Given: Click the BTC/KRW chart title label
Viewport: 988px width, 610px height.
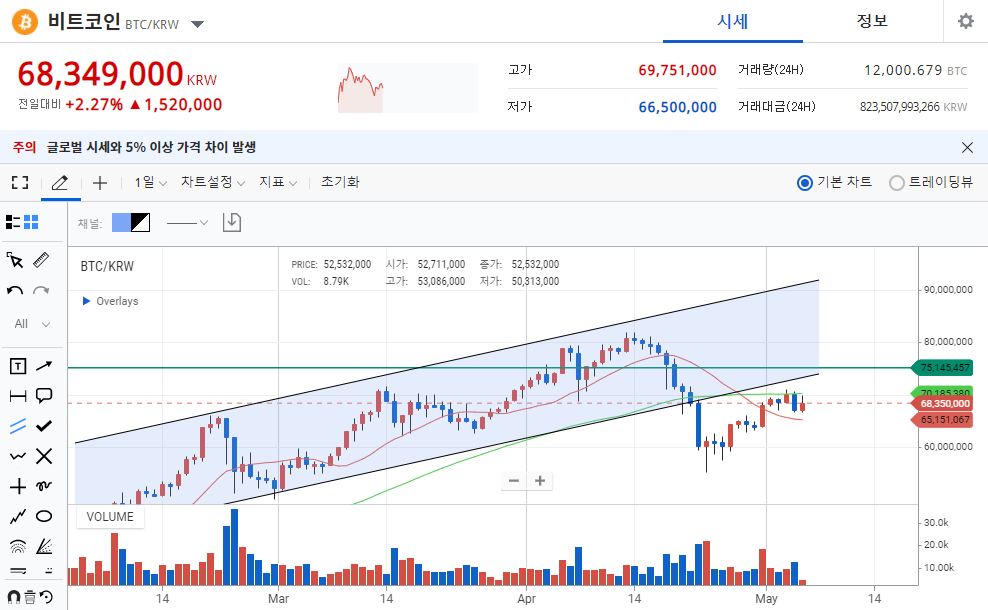Looking at the screenshot, I should pyautogui.click(x=107, y=267).
